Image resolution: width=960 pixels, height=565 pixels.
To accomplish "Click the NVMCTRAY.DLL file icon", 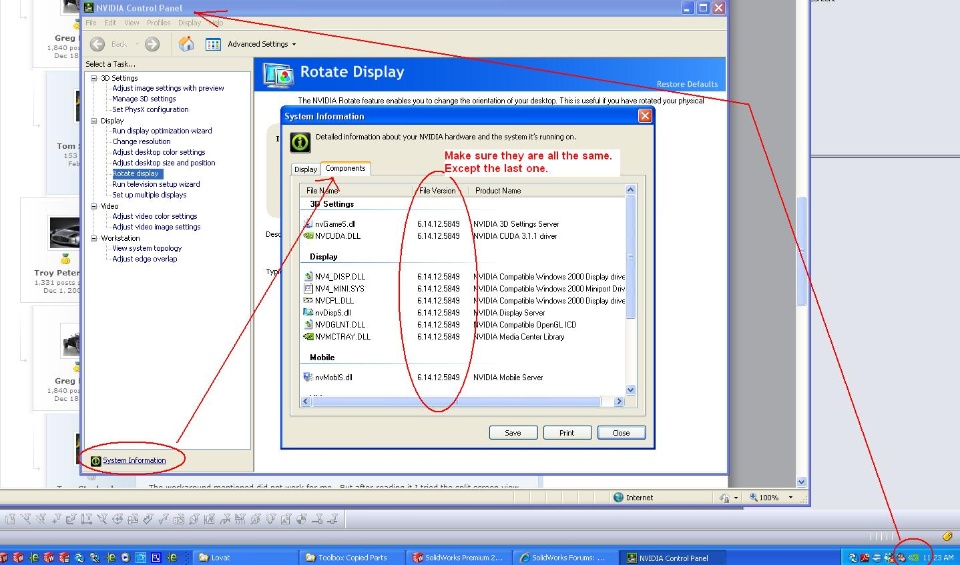I will [x=309, y=336].
